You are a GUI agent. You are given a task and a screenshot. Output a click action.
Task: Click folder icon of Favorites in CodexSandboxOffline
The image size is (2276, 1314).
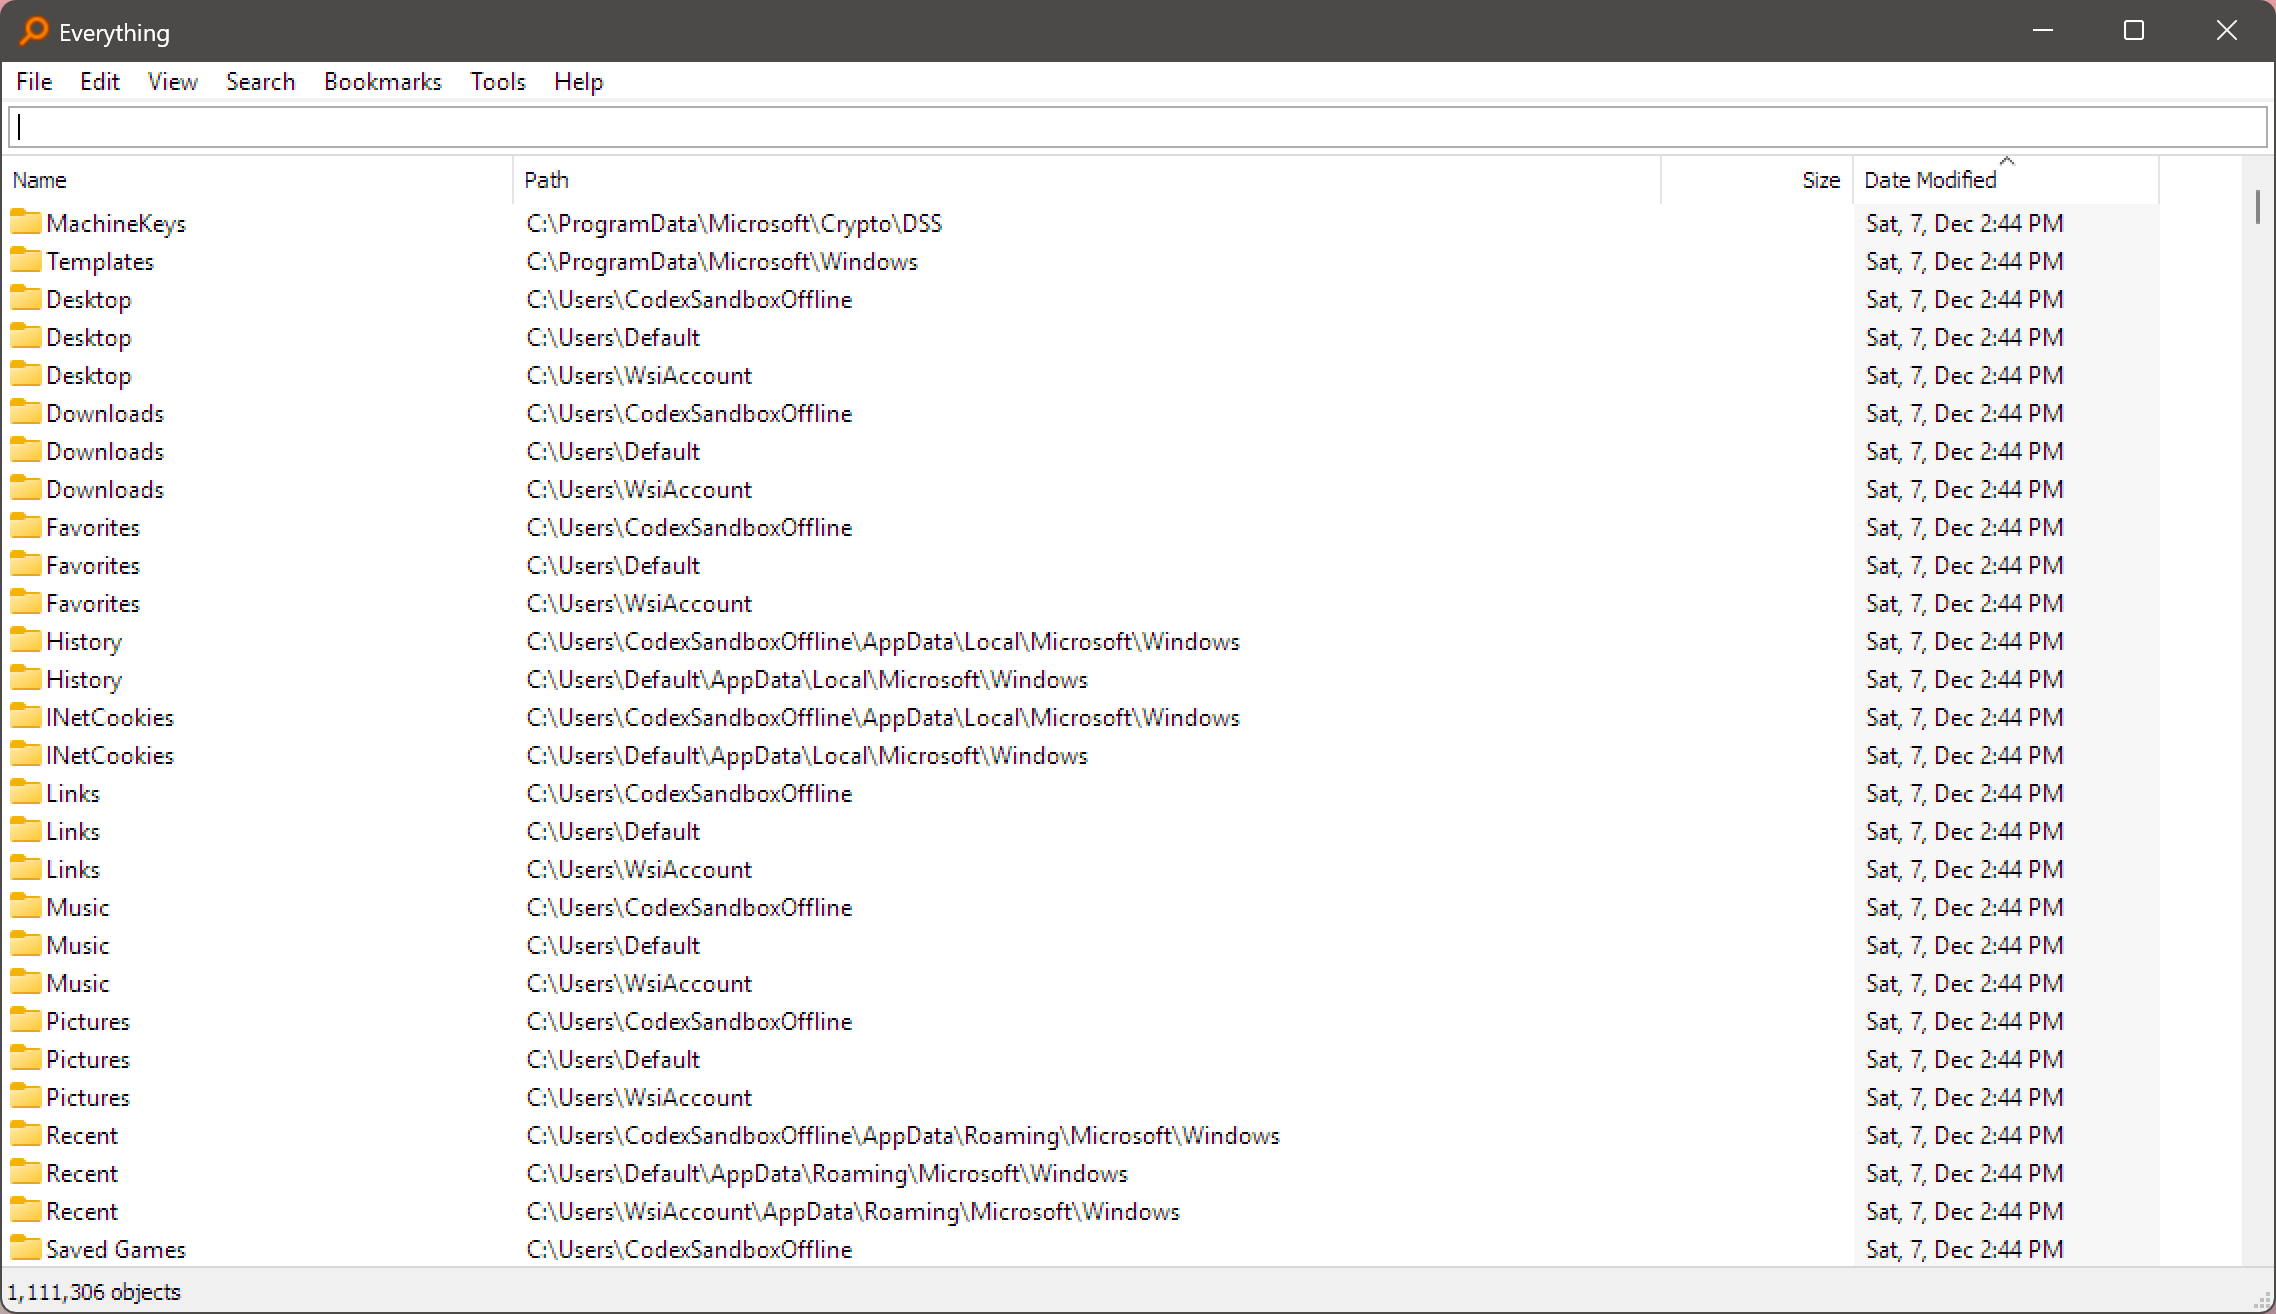pyautogui.click(x=26, y=526)
